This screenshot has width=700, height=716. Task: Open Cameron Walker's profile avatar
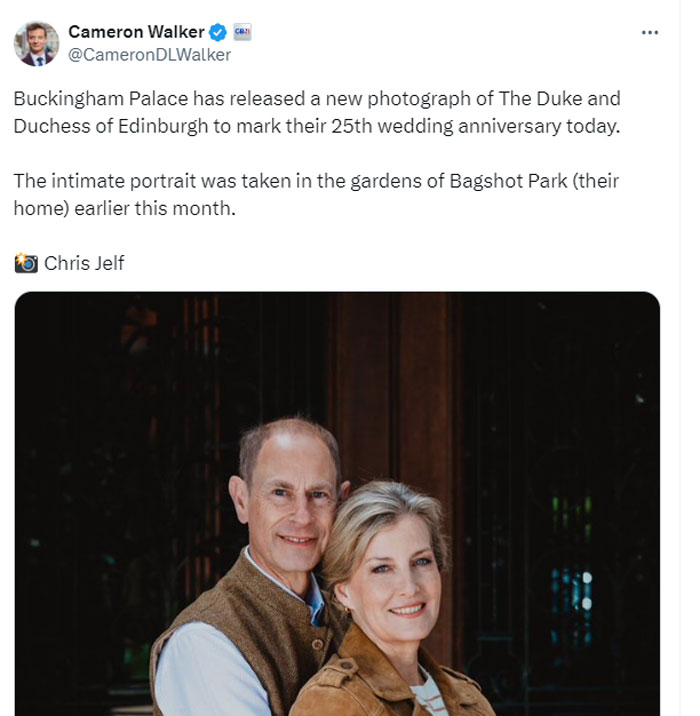coord(37,44)
